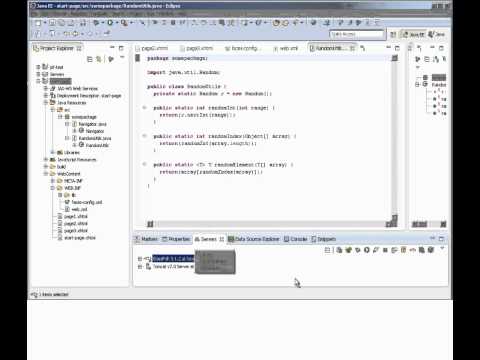Collapse the randomElement method code fold

coord(145,164)
